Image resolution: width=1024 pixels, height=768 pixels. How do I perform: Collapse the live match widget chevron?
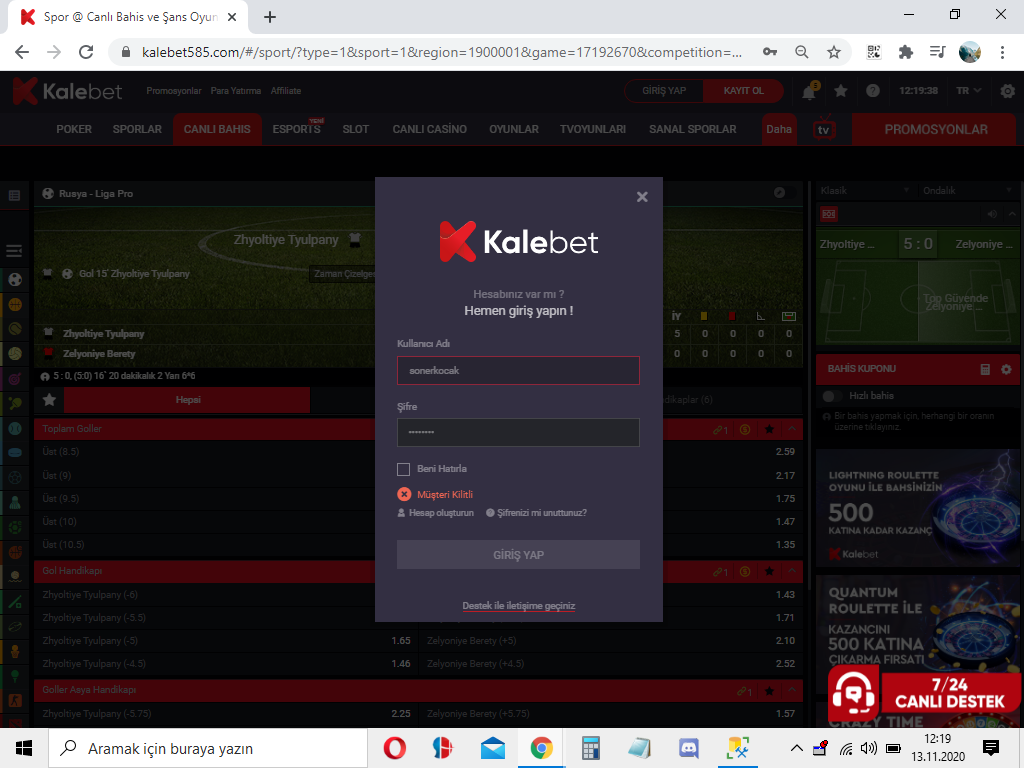(x=1012, y=214)
